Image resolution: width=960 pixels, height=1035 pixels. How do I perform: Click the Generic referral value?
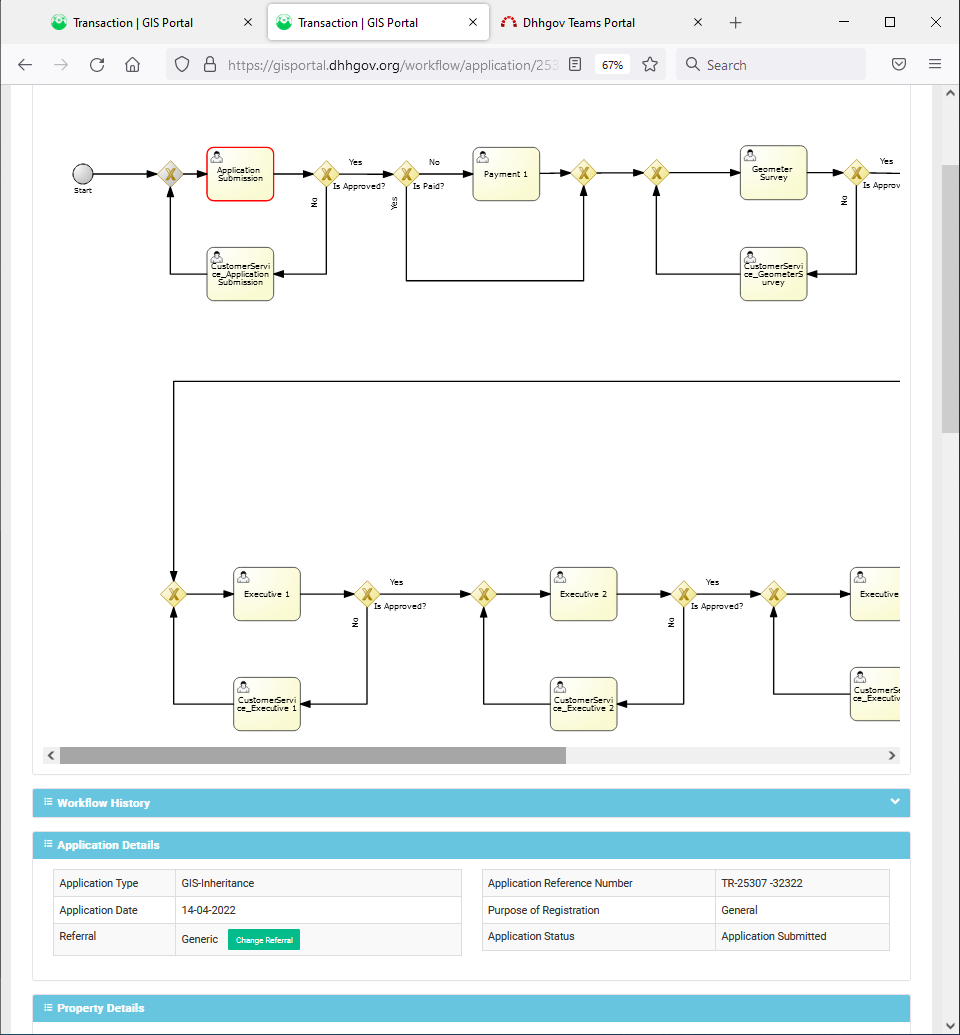tap(199, 939)
